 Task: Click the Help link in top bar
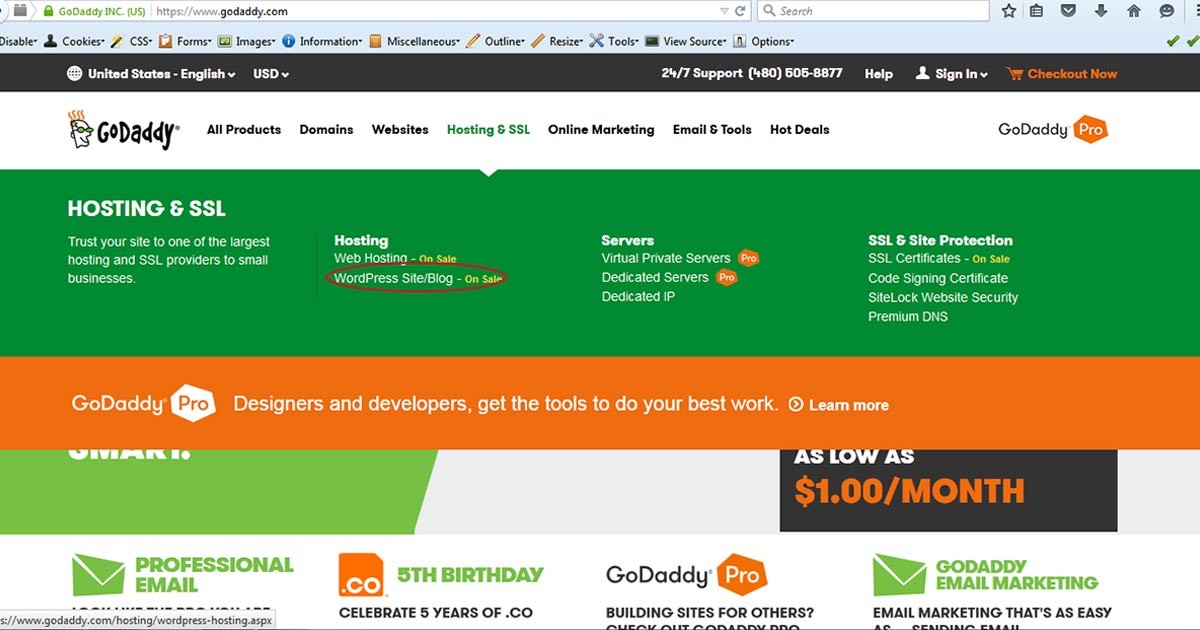coord(879,74)
